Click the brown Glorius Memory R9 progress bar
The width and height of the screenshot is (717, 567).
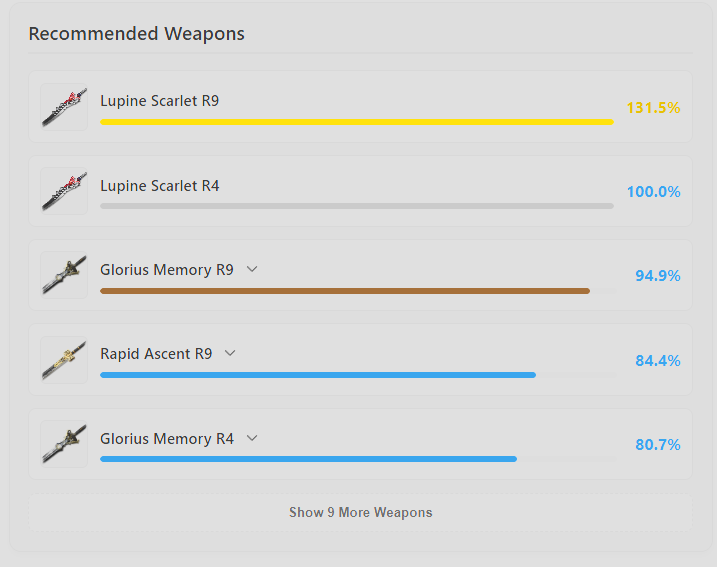[x=344, y=291]
